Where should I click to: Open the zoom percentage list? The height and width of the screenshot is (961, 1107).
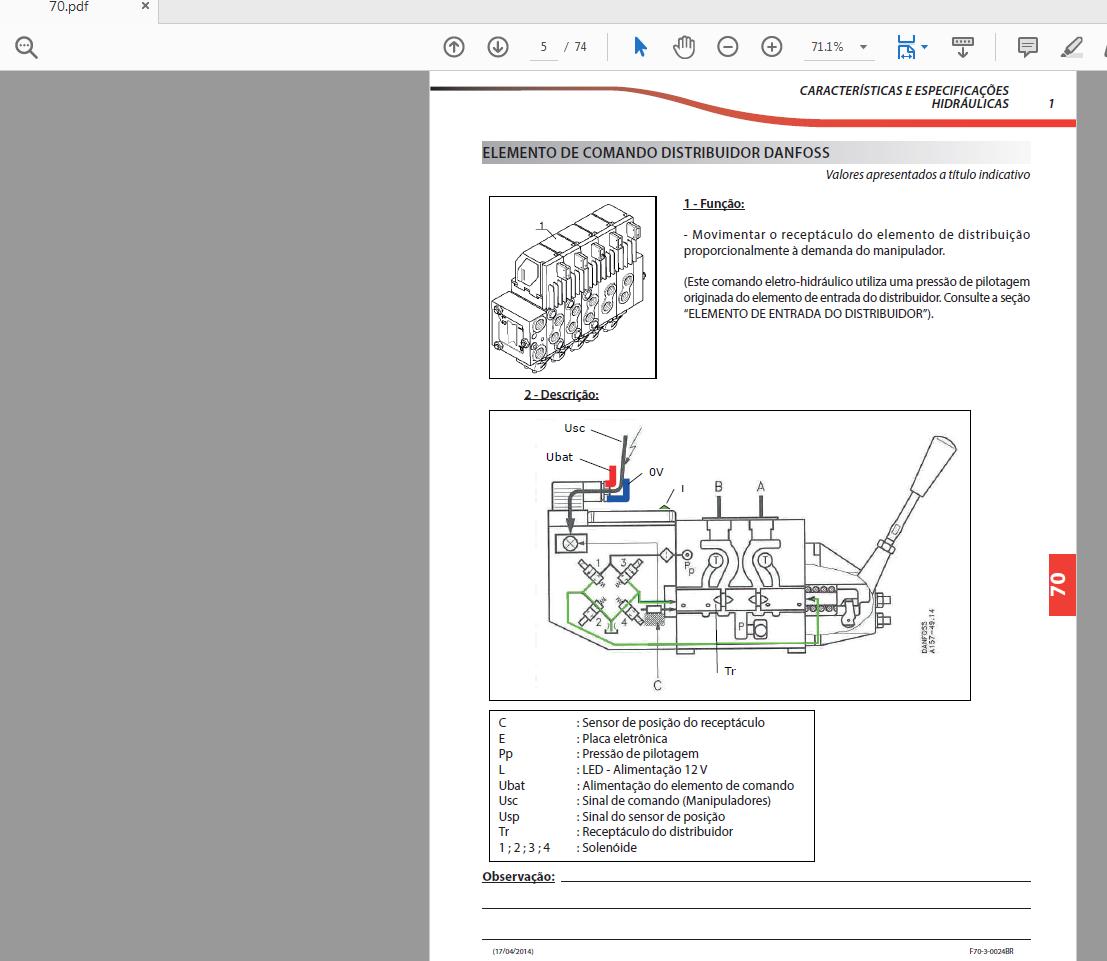(x=862, y=46)
